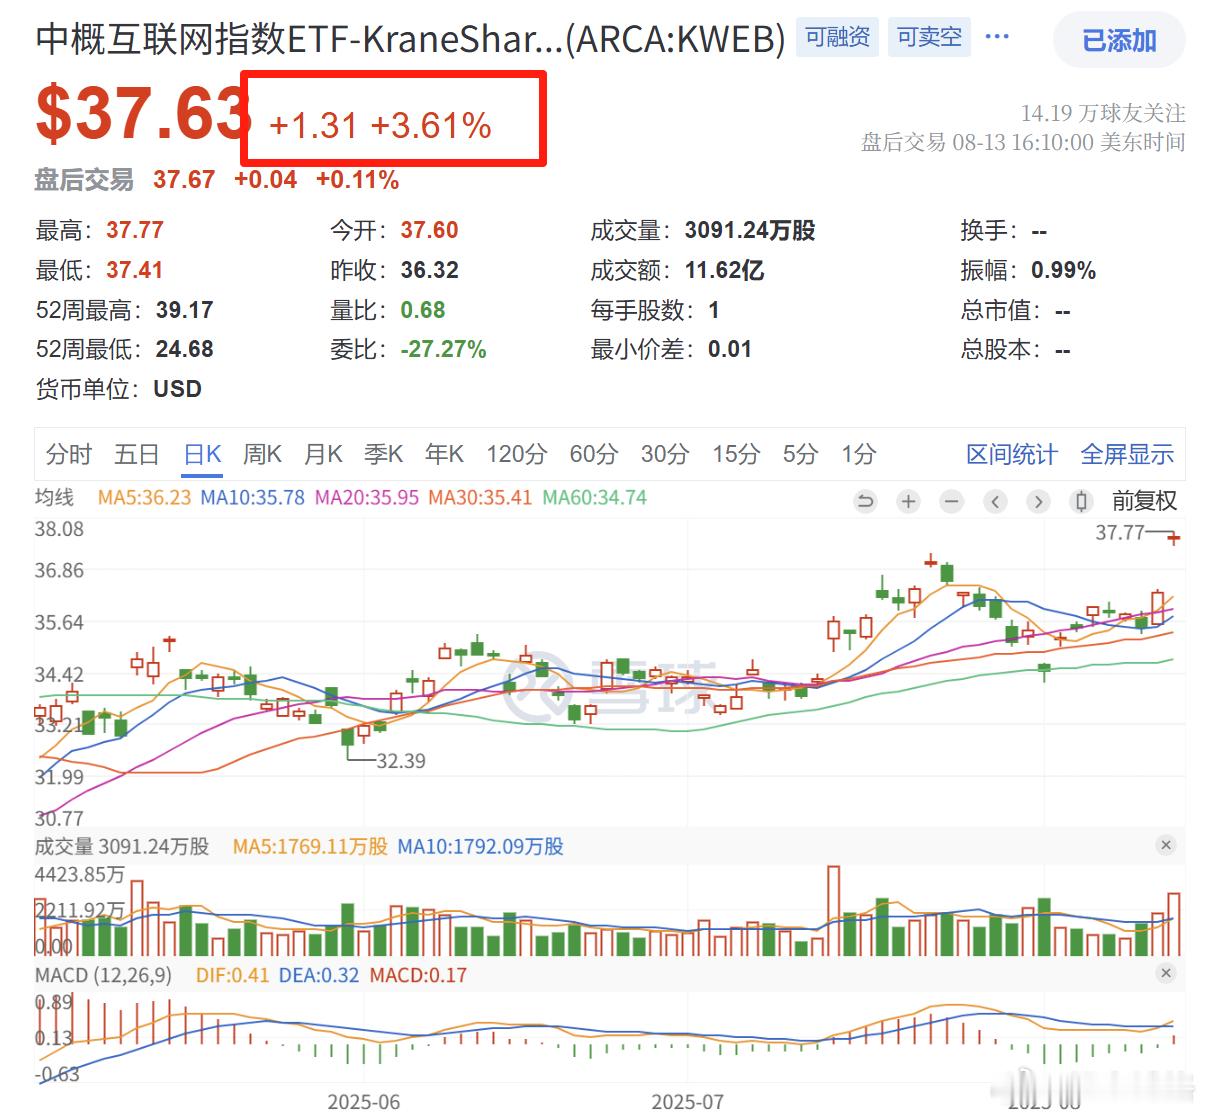Toggle the candlestick style icon
Screen dimensions: 1206x1116
1081,501
